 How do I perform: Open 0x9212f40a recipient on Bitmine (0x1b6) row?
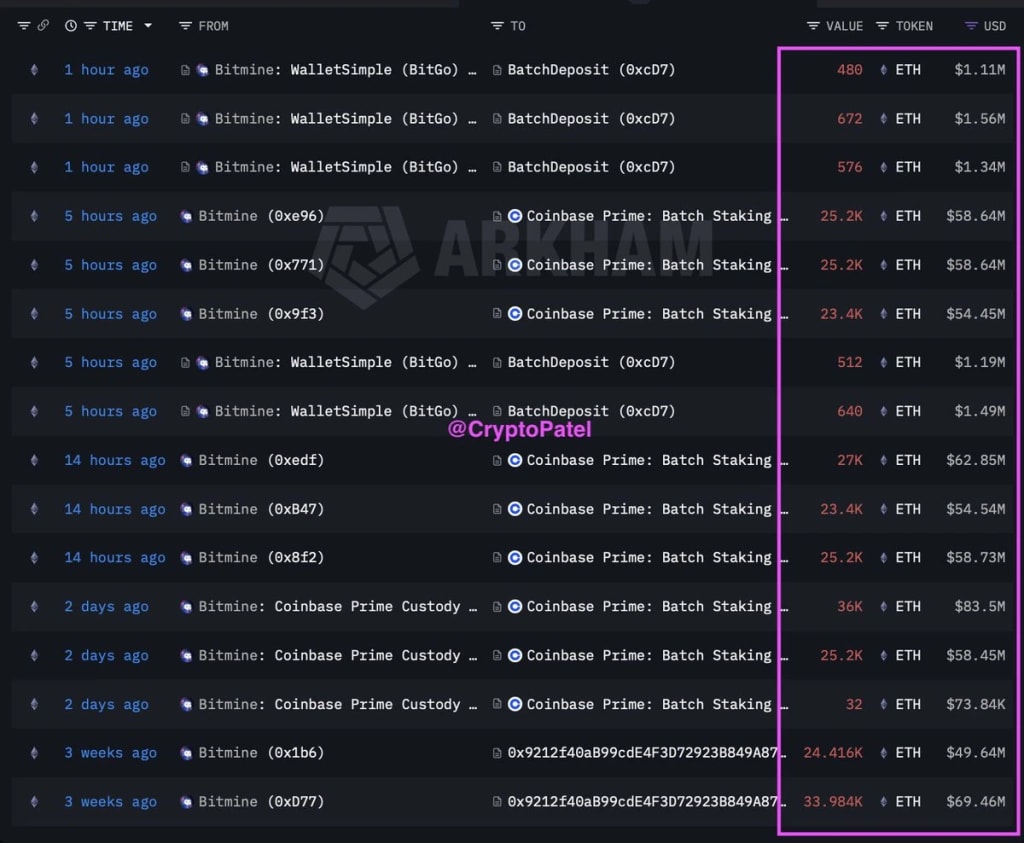click(x=645, y=753)
